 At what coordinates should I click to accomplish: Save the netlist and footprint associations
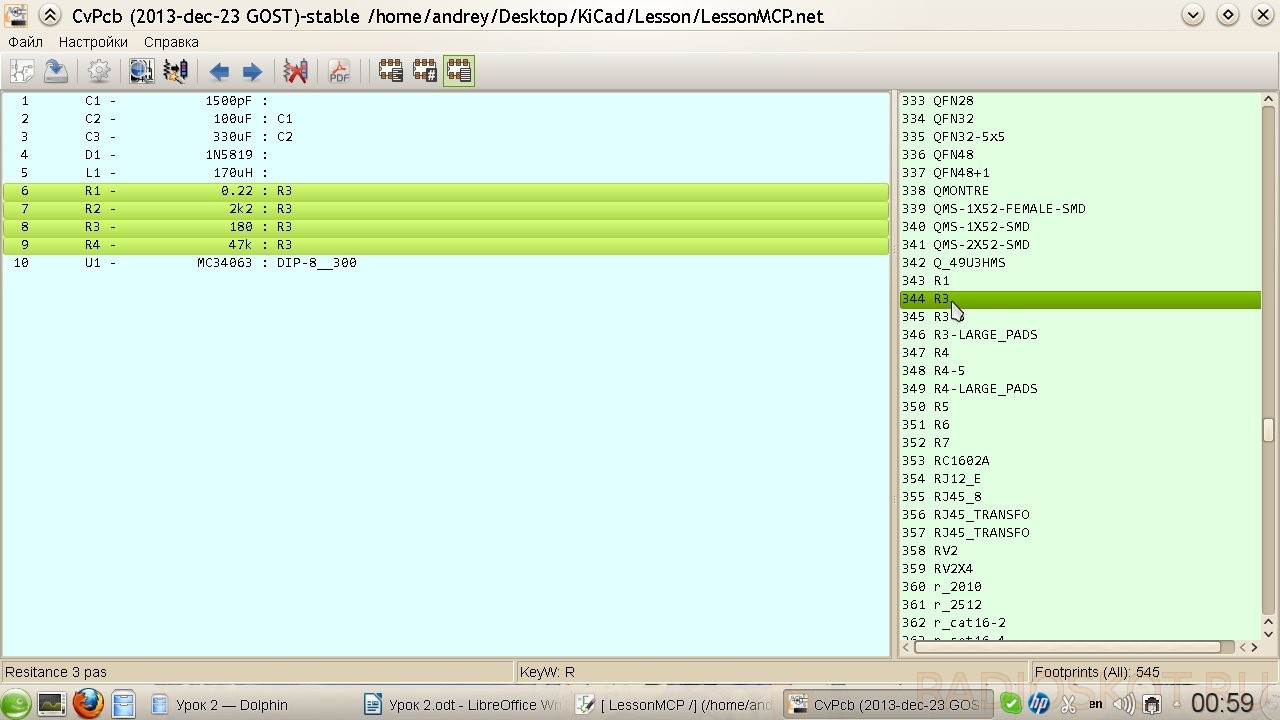coord(56,71)
